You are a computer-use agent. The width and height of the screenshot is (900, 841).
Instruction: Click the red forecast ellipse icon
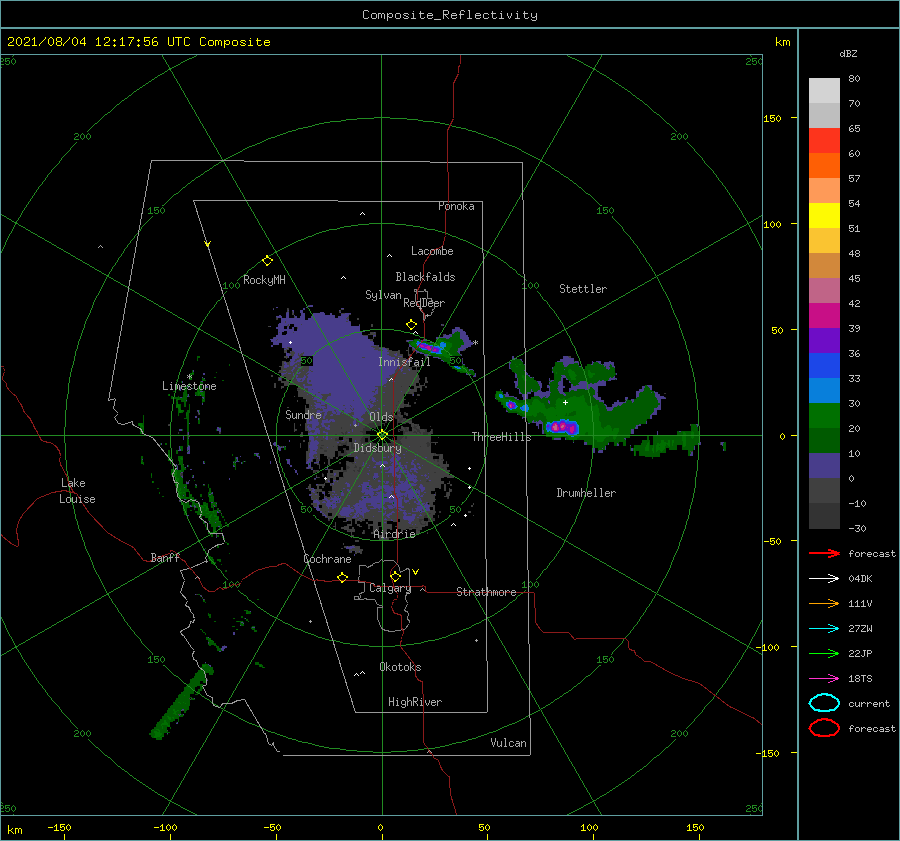tap(824, 728)
